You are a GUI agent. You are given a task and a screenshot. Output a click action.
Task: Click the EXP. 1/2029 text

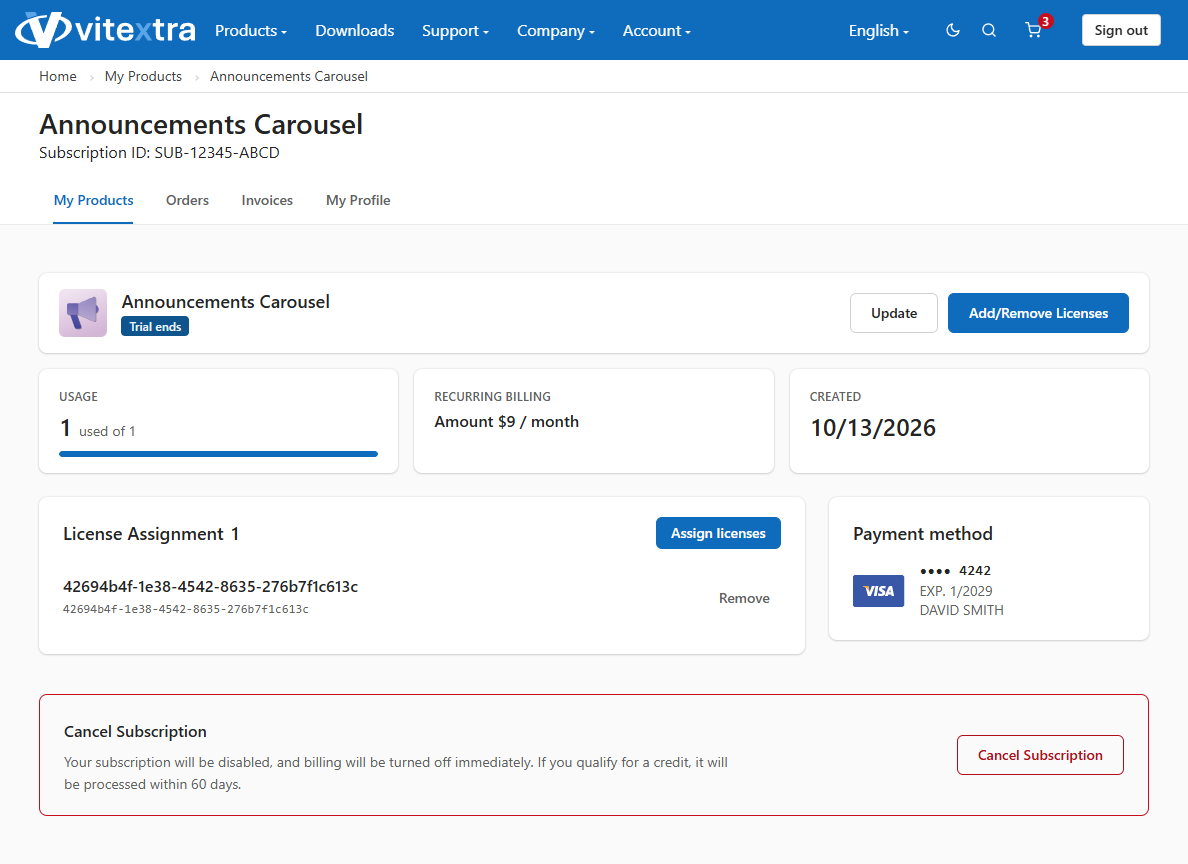(x=955, y=591)
